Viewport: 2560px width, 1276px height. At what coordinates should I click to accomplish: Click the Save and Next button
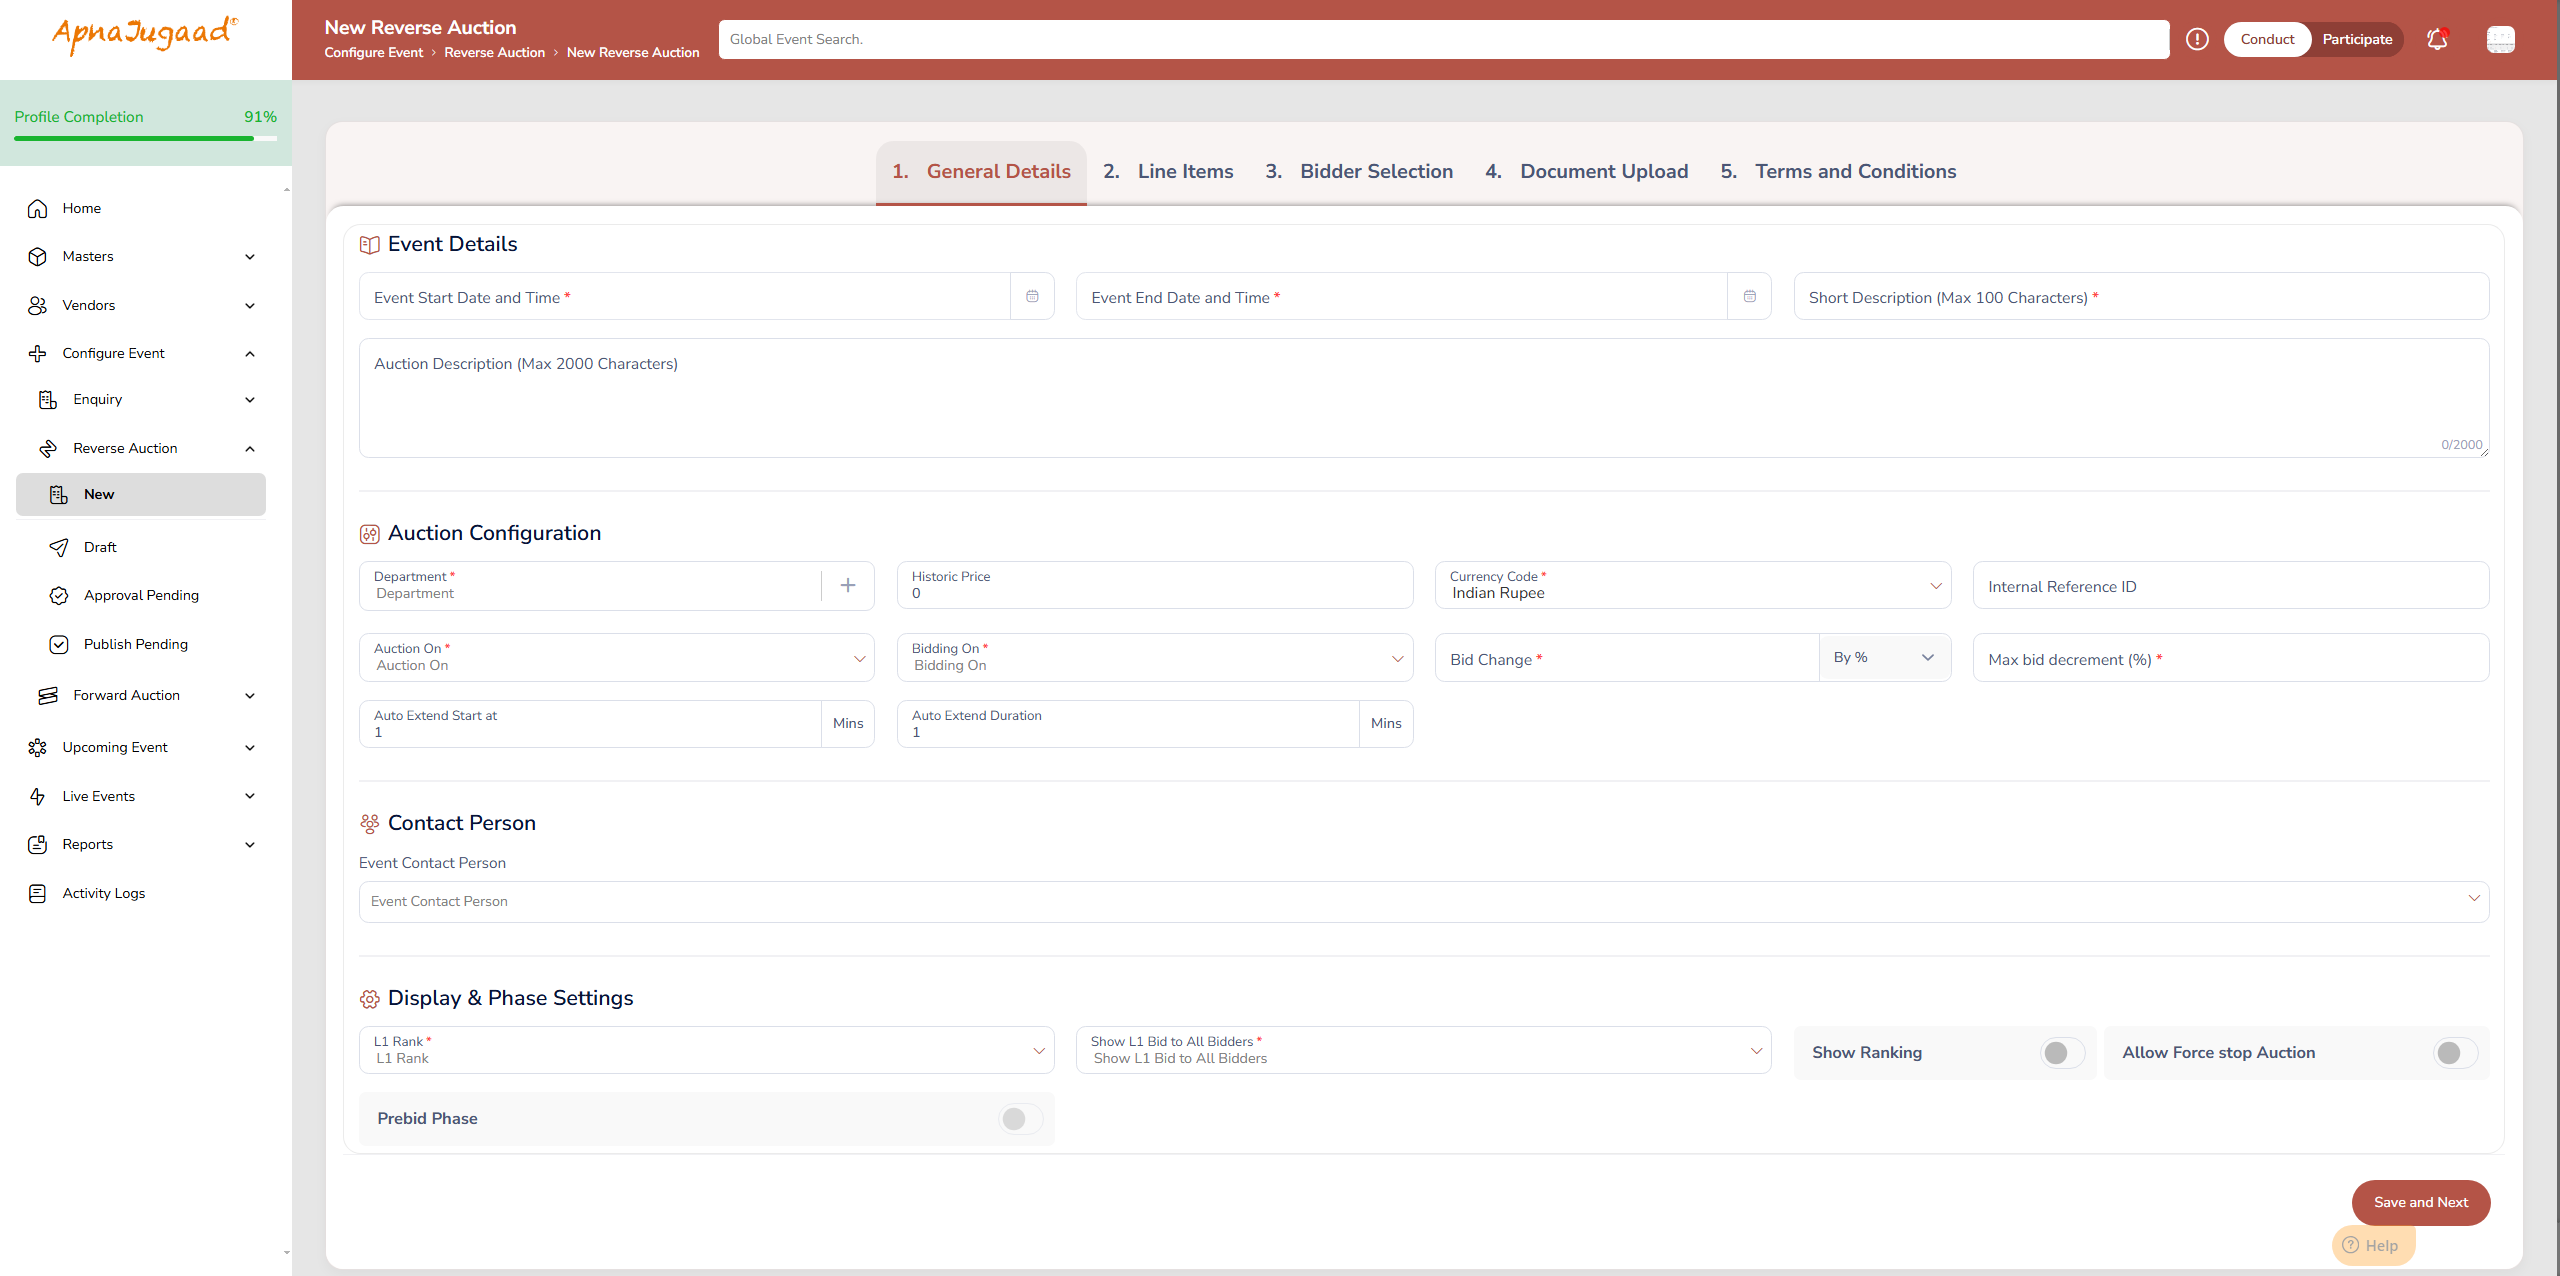2420,1202
